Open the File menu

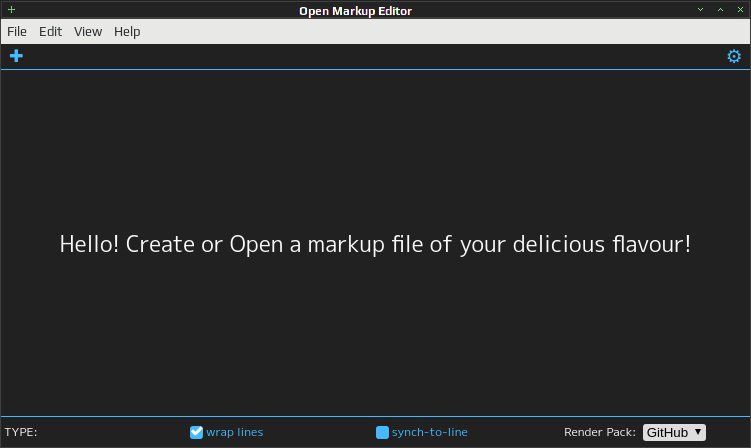17,32
